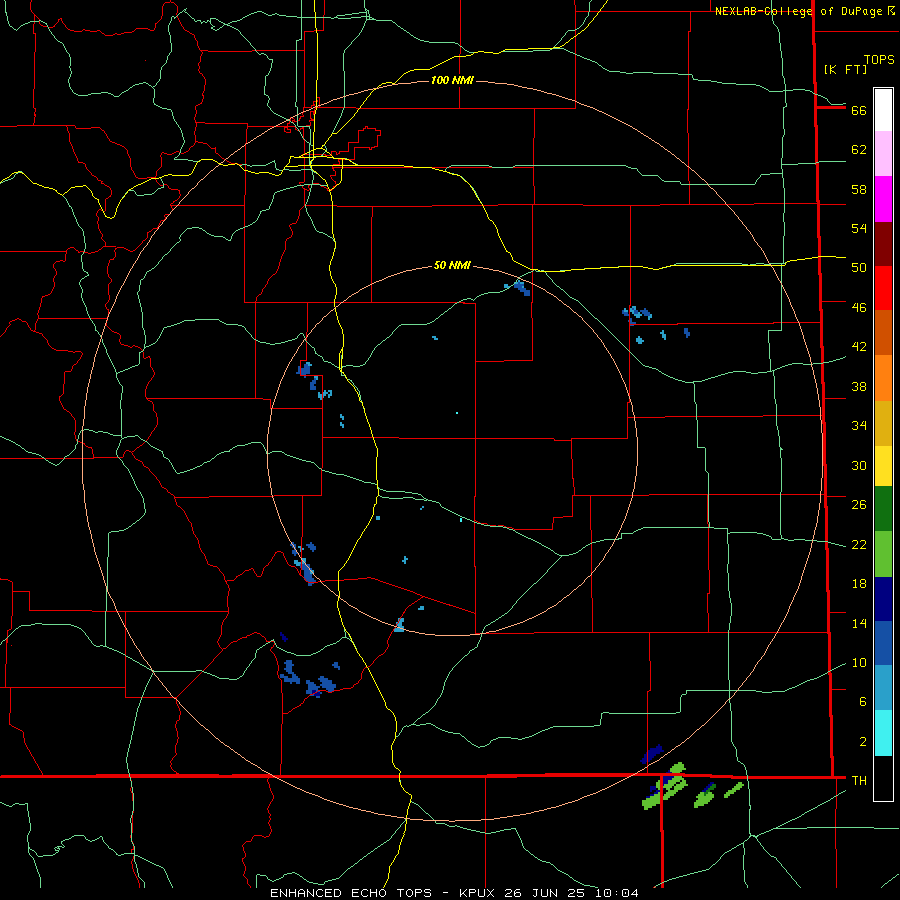900x900 pixels.
Task: Click the '54' legend value
Action: pyautogui.click(x=859, y=228)
